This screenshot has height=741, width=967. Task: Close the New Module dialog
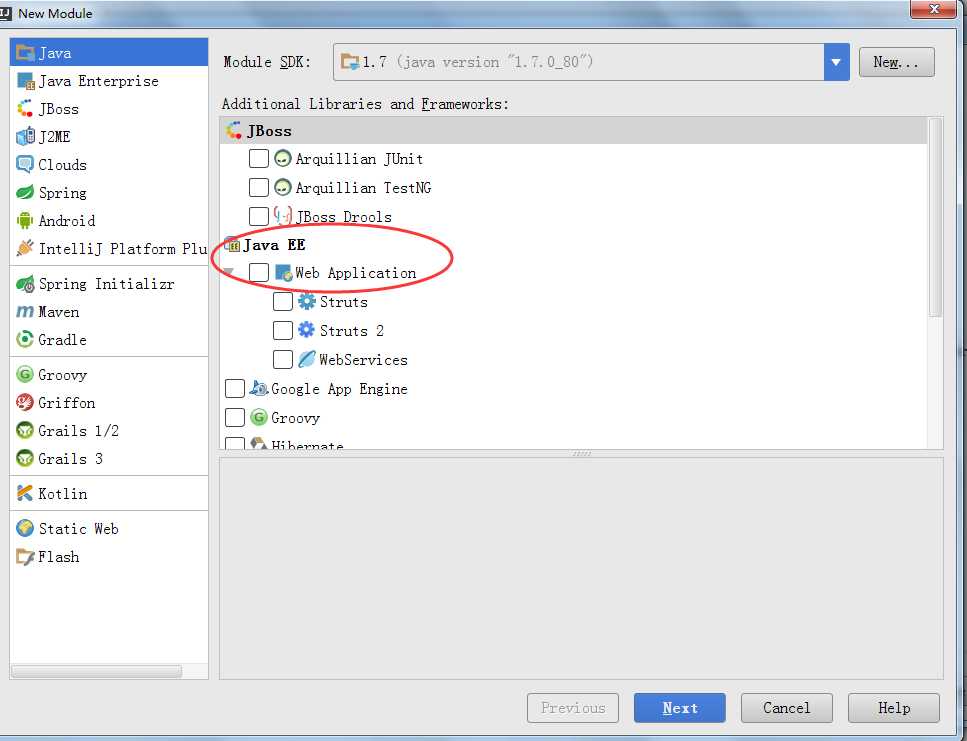coord(934,9)
